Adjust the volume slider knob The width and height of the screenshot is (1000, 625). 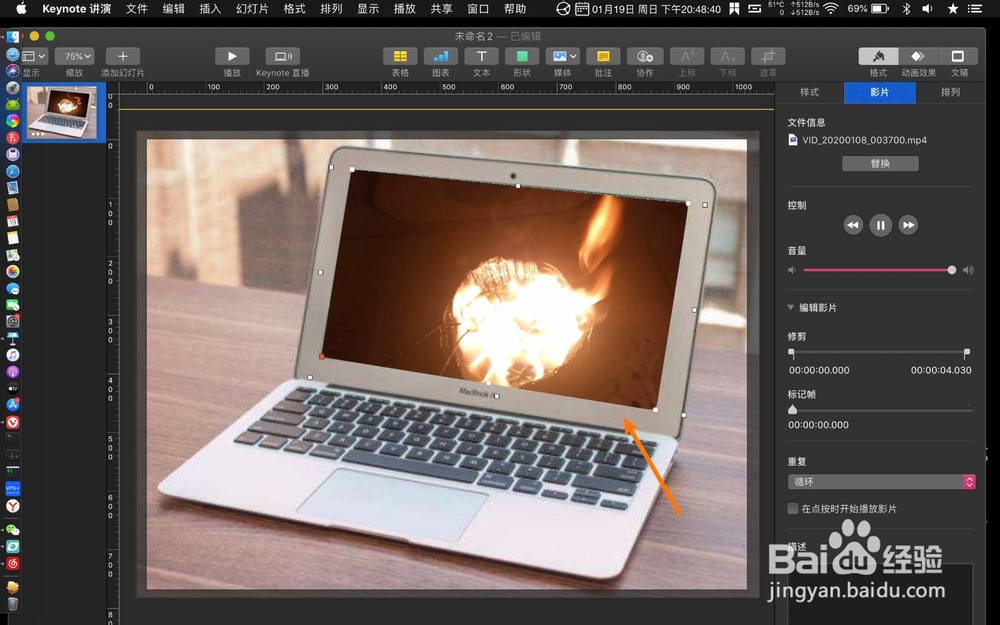pyautogui.click(x=952, y=270)
